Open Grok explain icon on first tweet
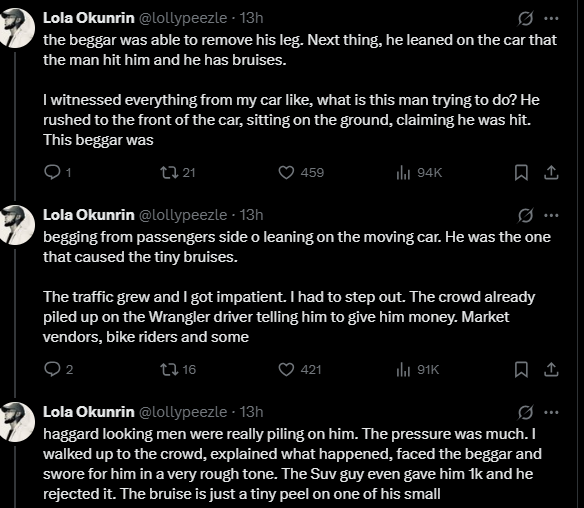 (525, 18)
